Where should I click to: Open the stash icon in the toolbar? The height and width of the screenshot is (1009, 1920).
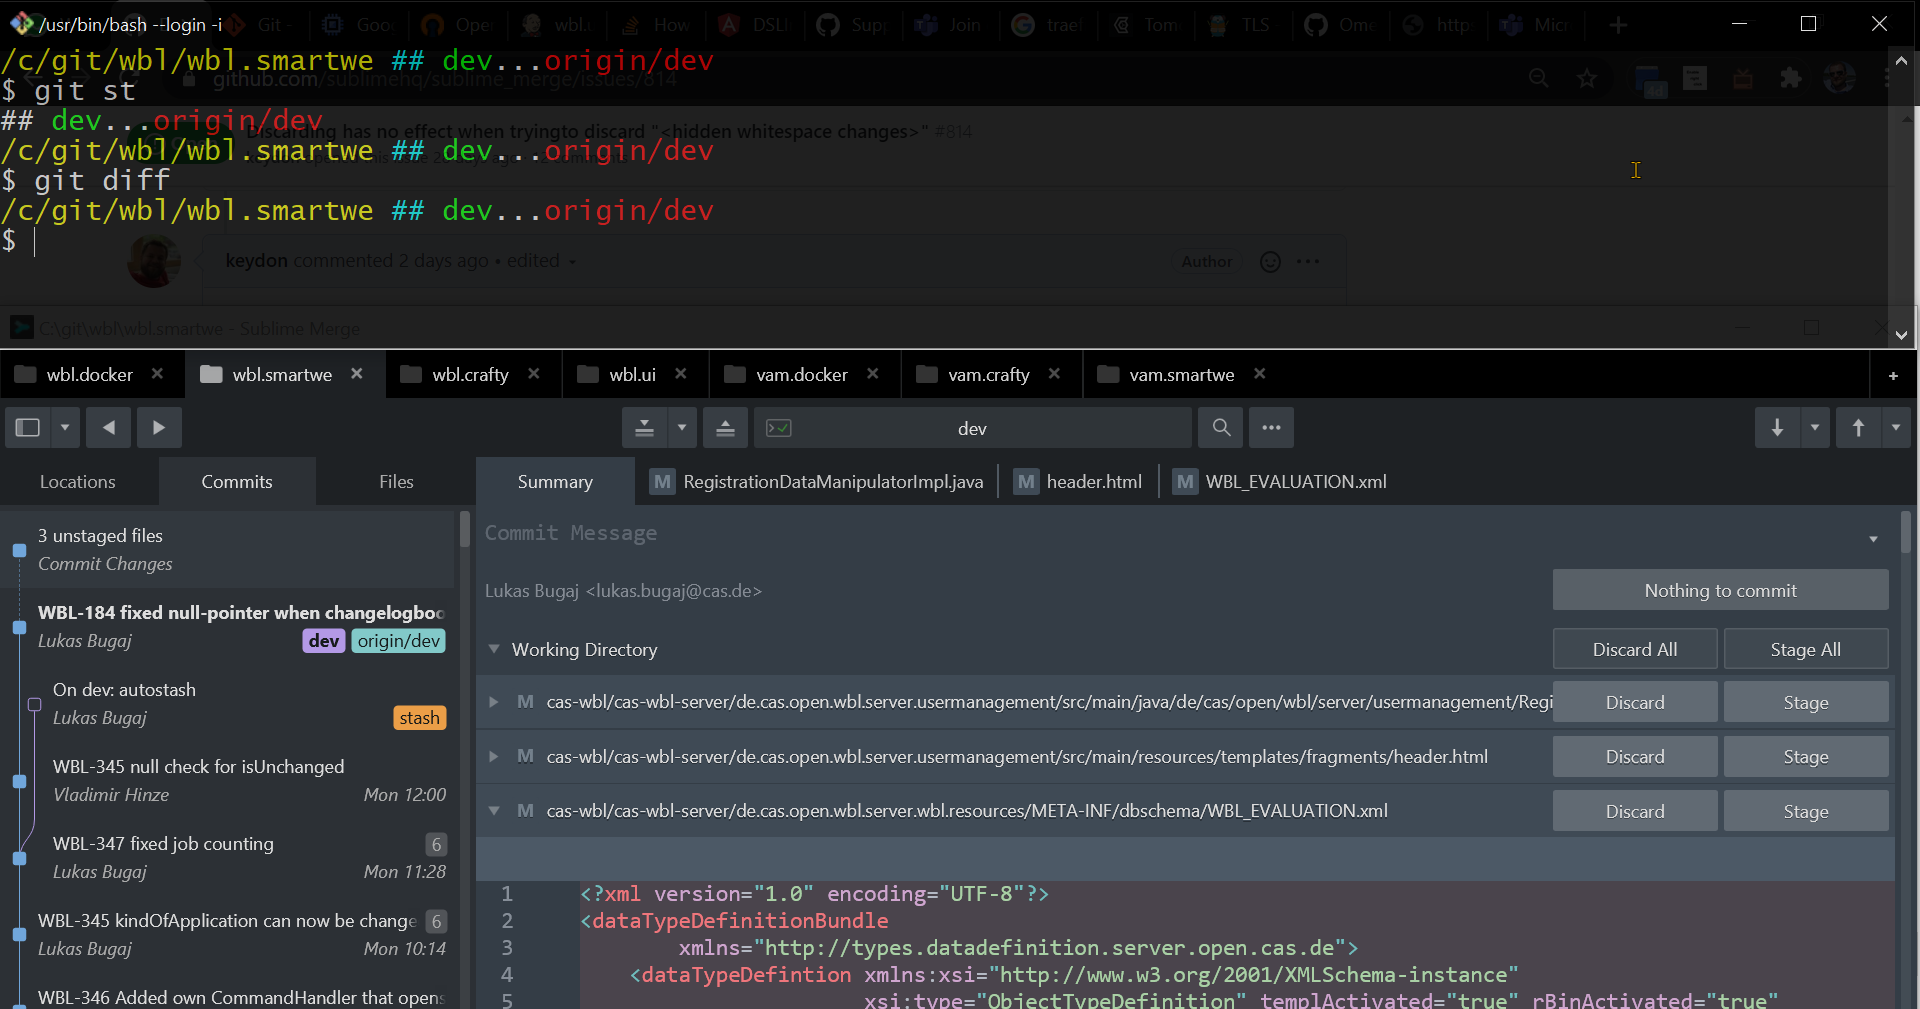[643, 427]
